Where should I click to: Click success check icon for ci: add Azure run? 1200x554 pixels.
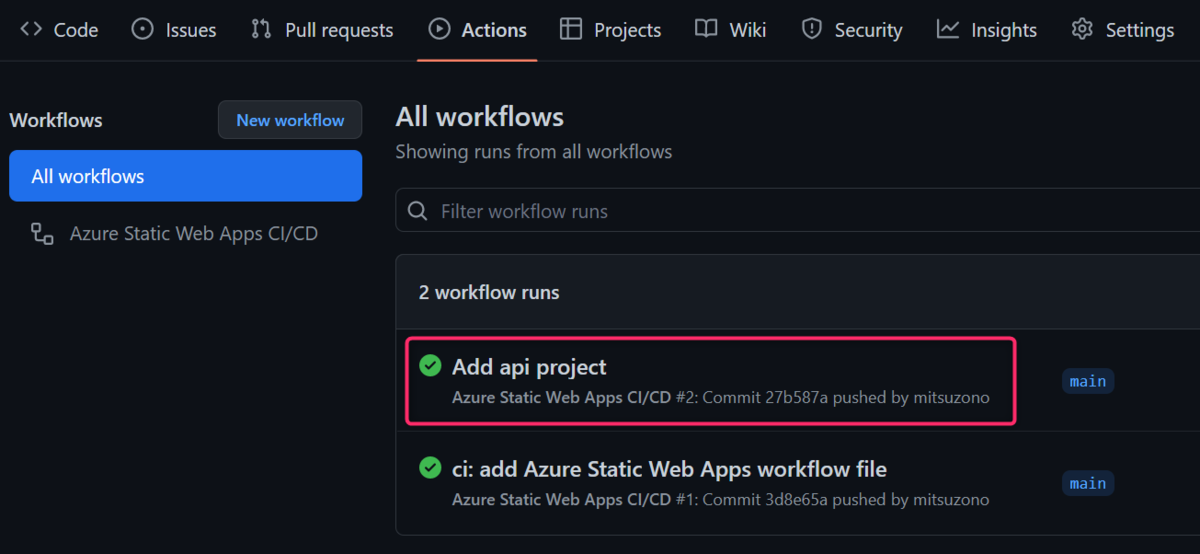(430, 468)
